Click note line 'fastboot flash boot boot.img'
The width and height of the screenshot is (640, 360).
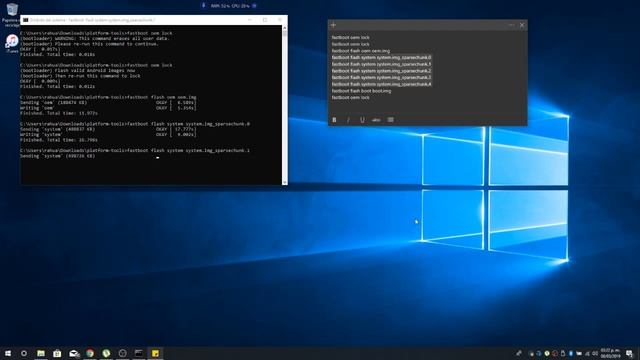click(x=361, y=91)
